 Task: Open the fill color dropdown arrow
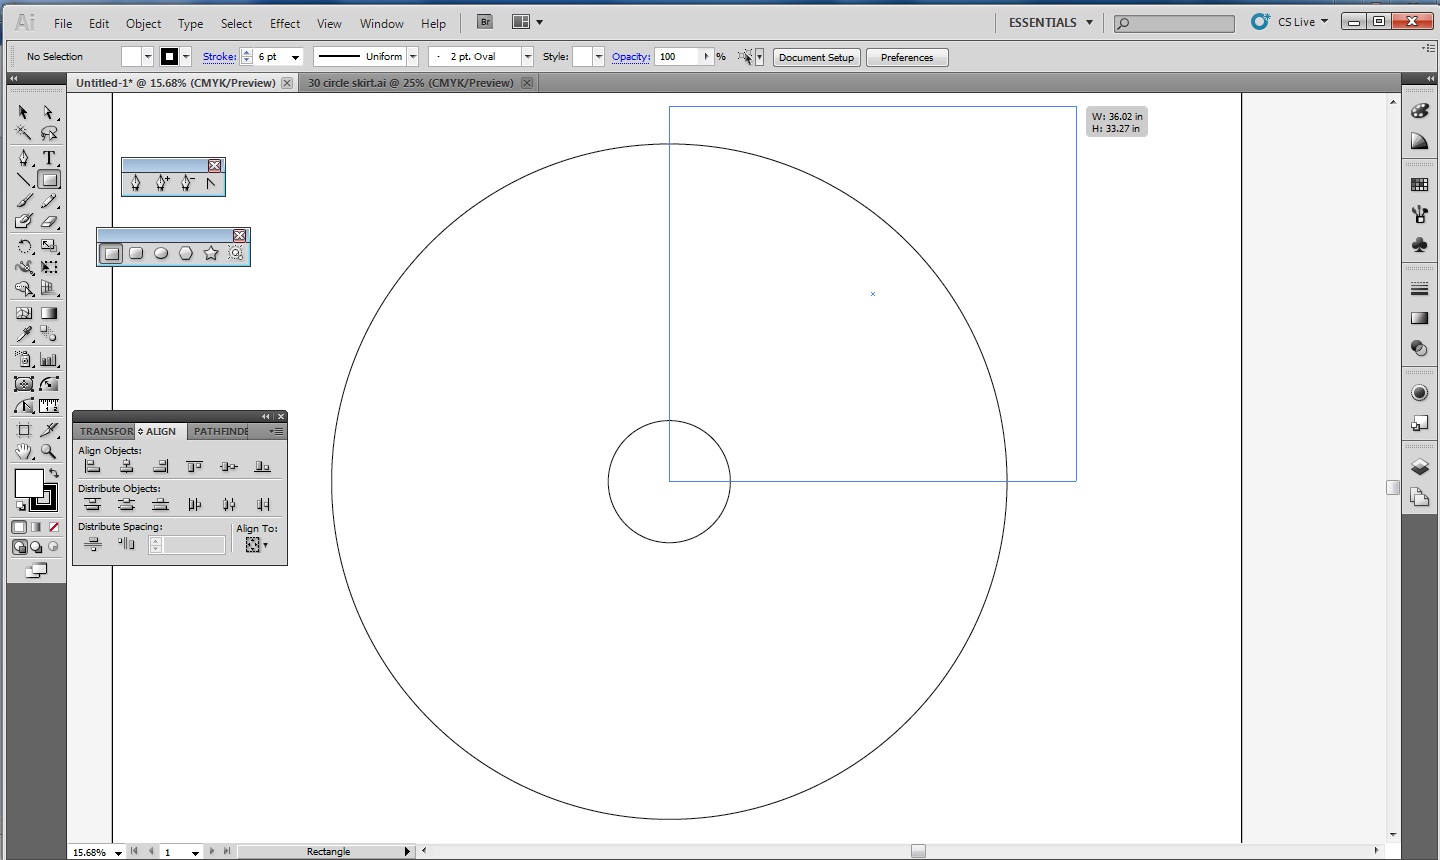(x=147, y=57)
